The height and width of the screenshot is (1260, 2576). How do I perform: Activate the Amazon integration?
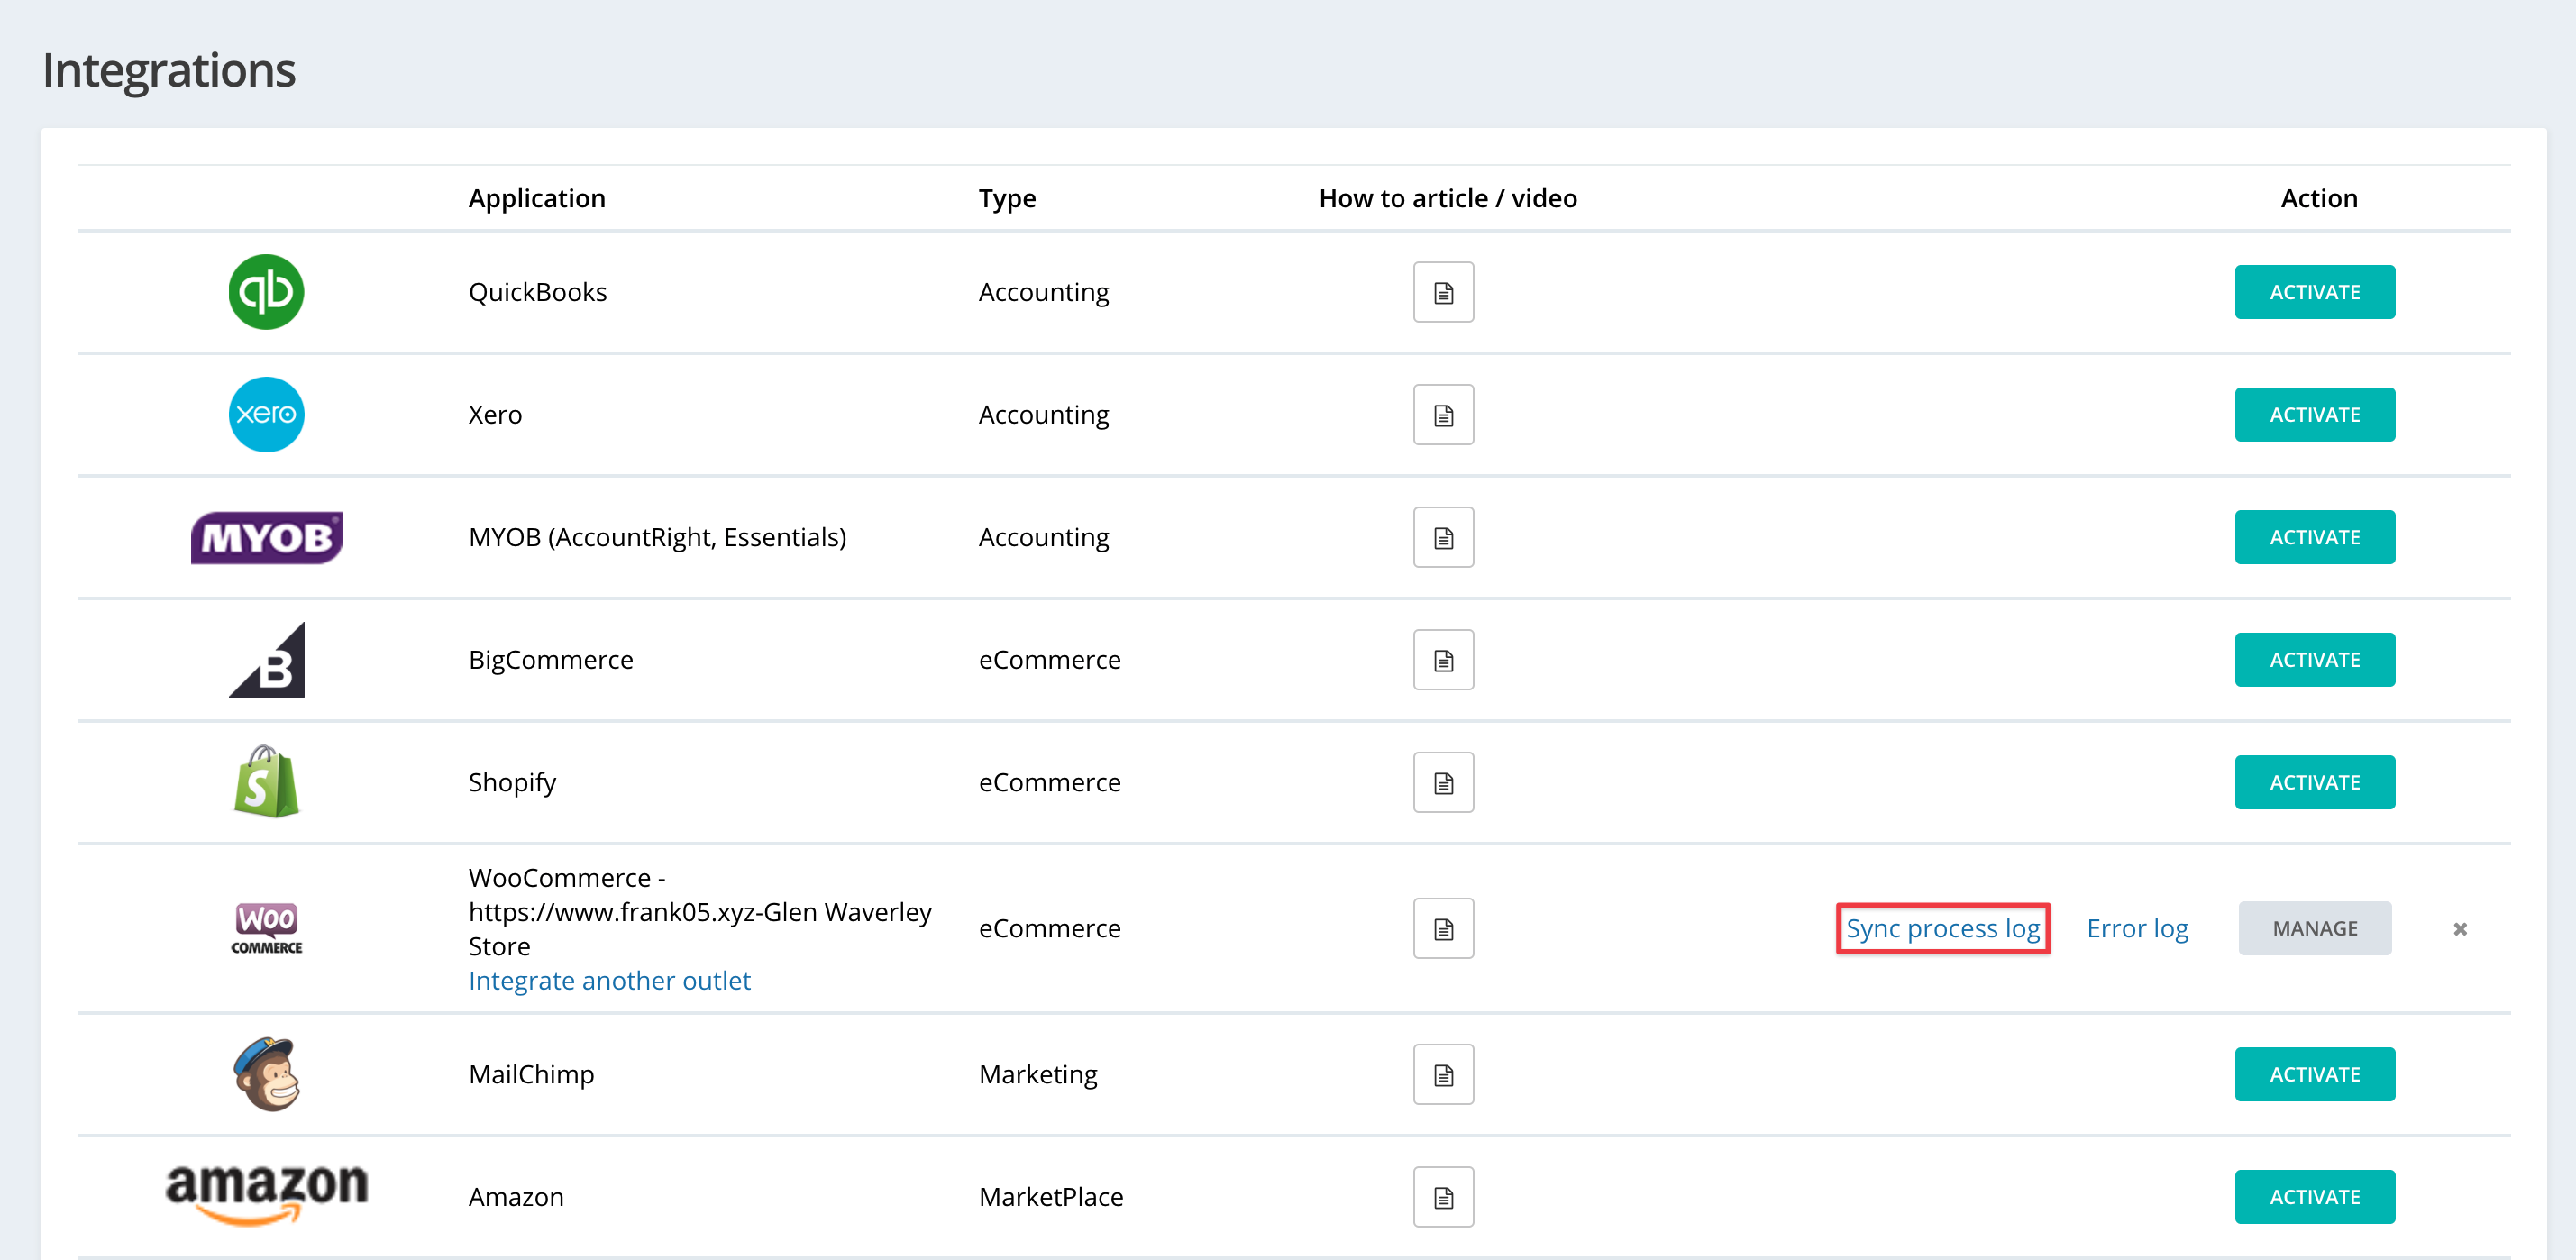coord(2314,1197)
